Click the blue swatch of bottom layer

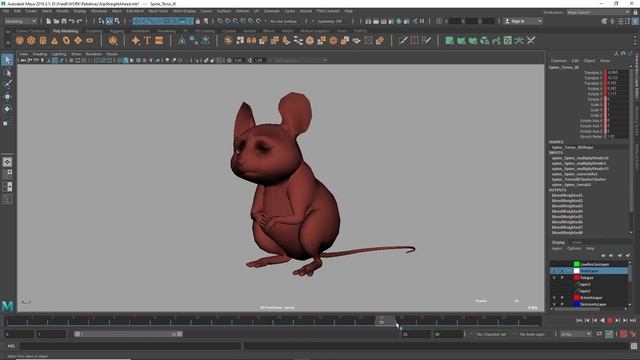coord(576,304)
